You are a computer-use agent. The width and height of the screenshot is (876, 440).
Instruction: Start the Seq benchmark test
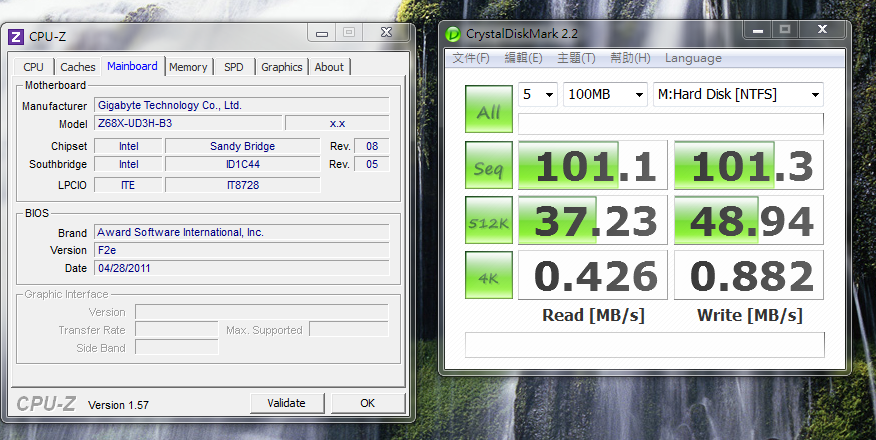coord(489,165)
